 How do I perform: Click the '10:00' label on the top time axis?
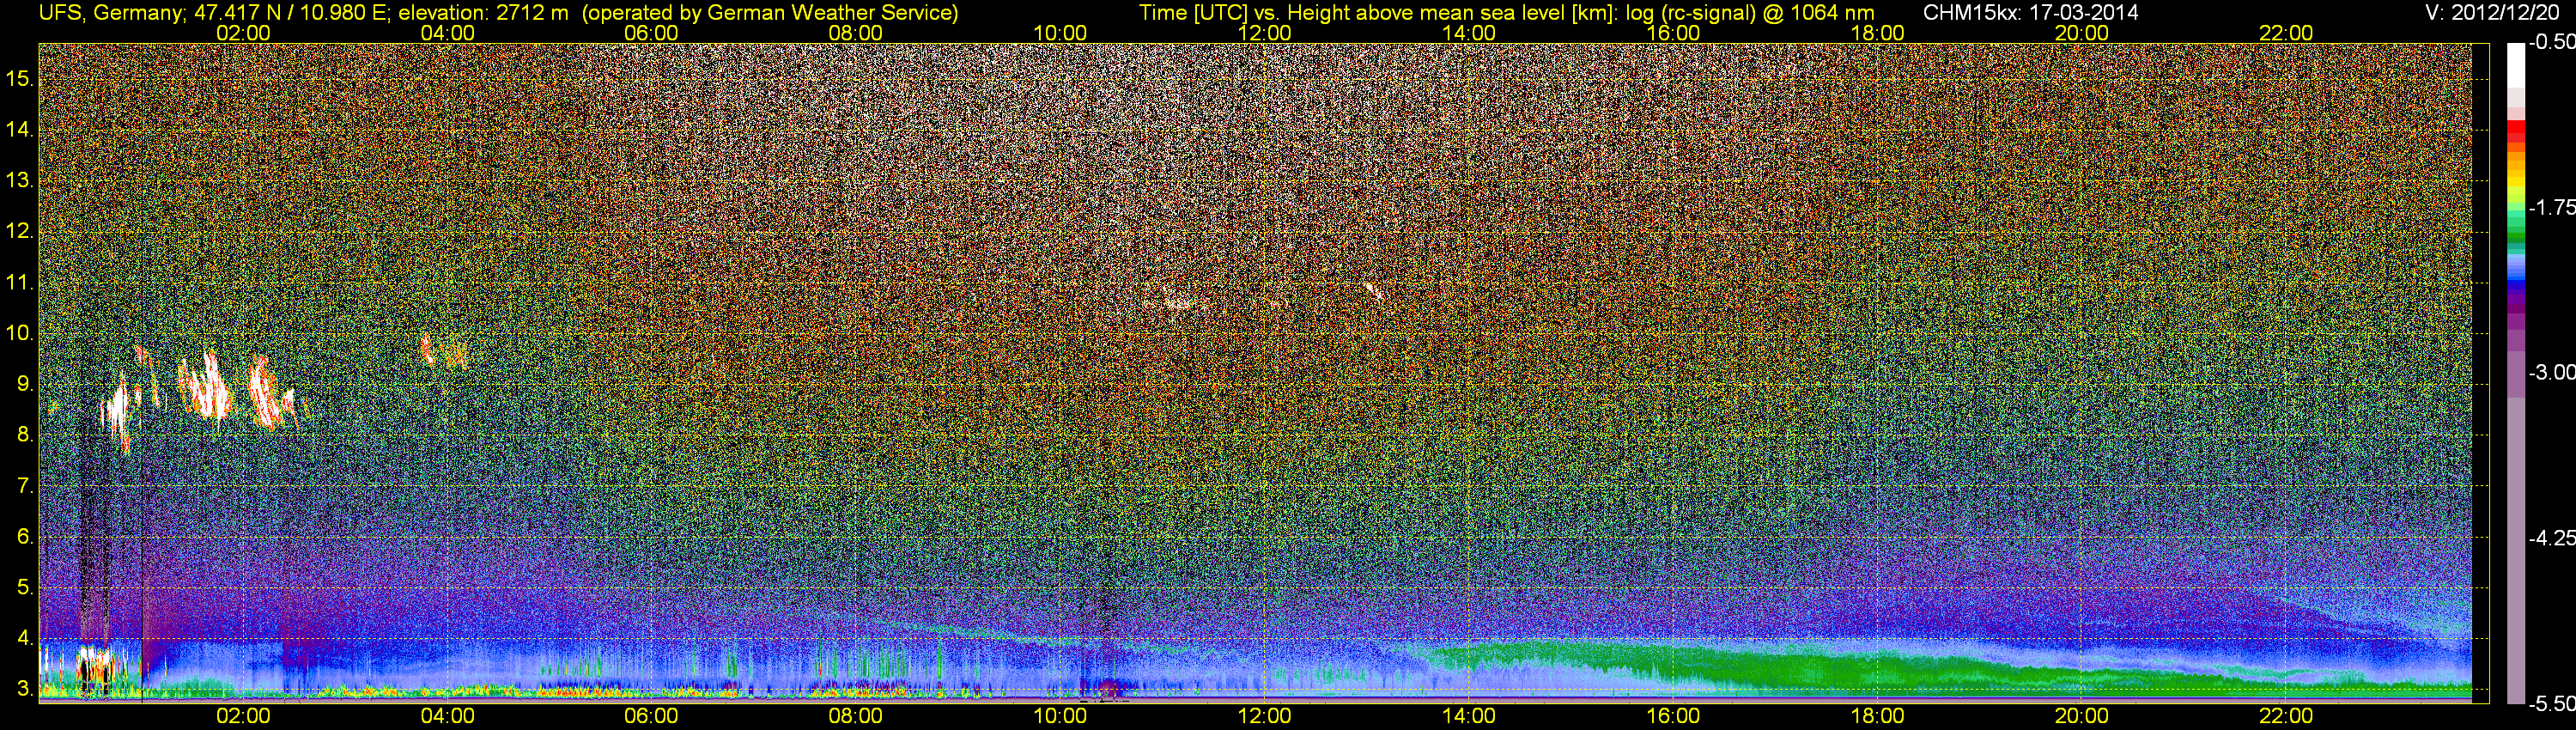[x=1060, y=33]
